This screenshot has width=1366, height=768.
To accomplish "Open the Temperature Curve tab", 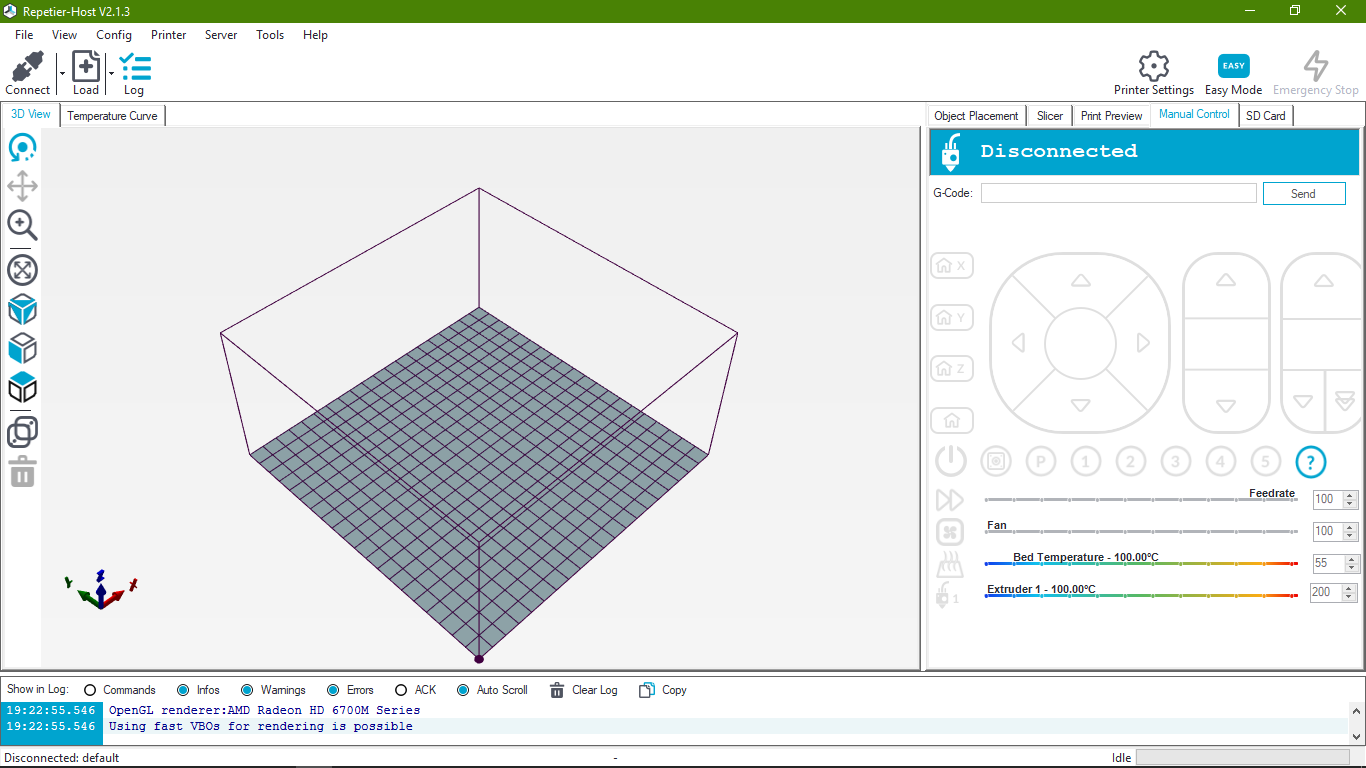I will pyautogui.click(x=111, y=115).
